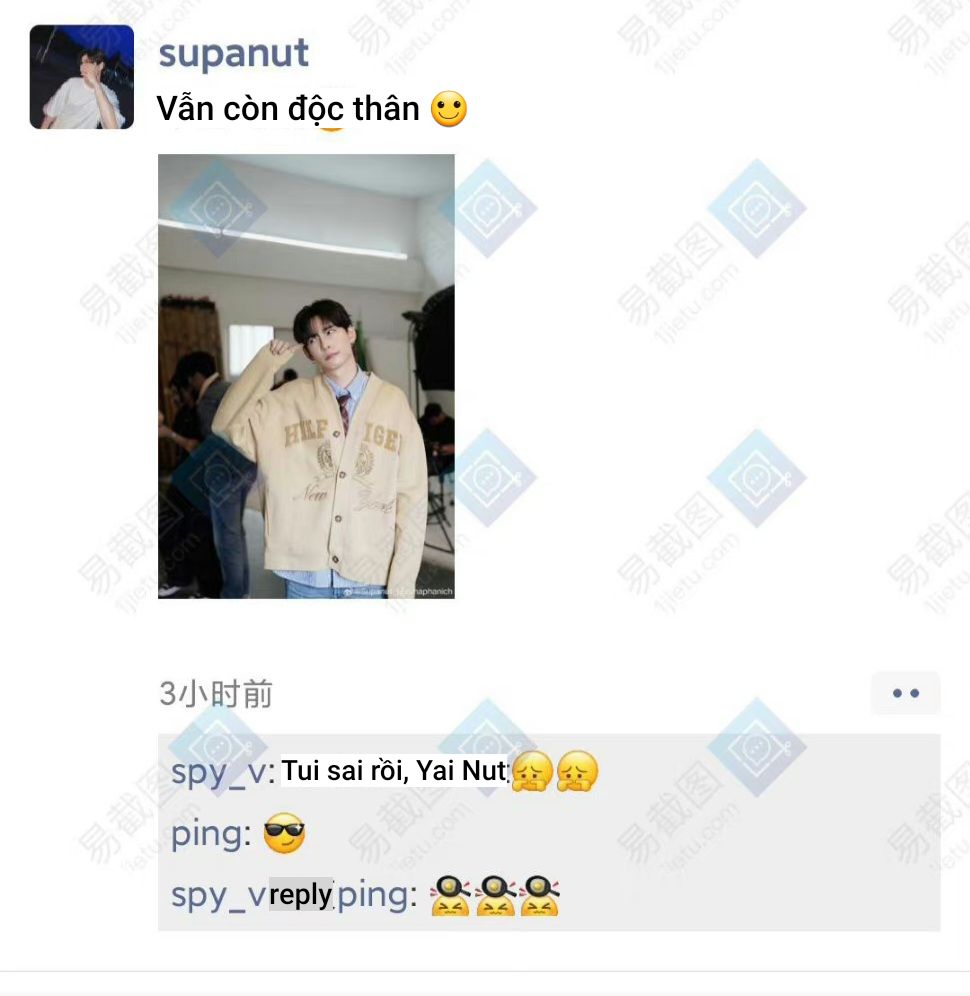Select the sunglasses emoji comment from ping

tap(285, 833)
